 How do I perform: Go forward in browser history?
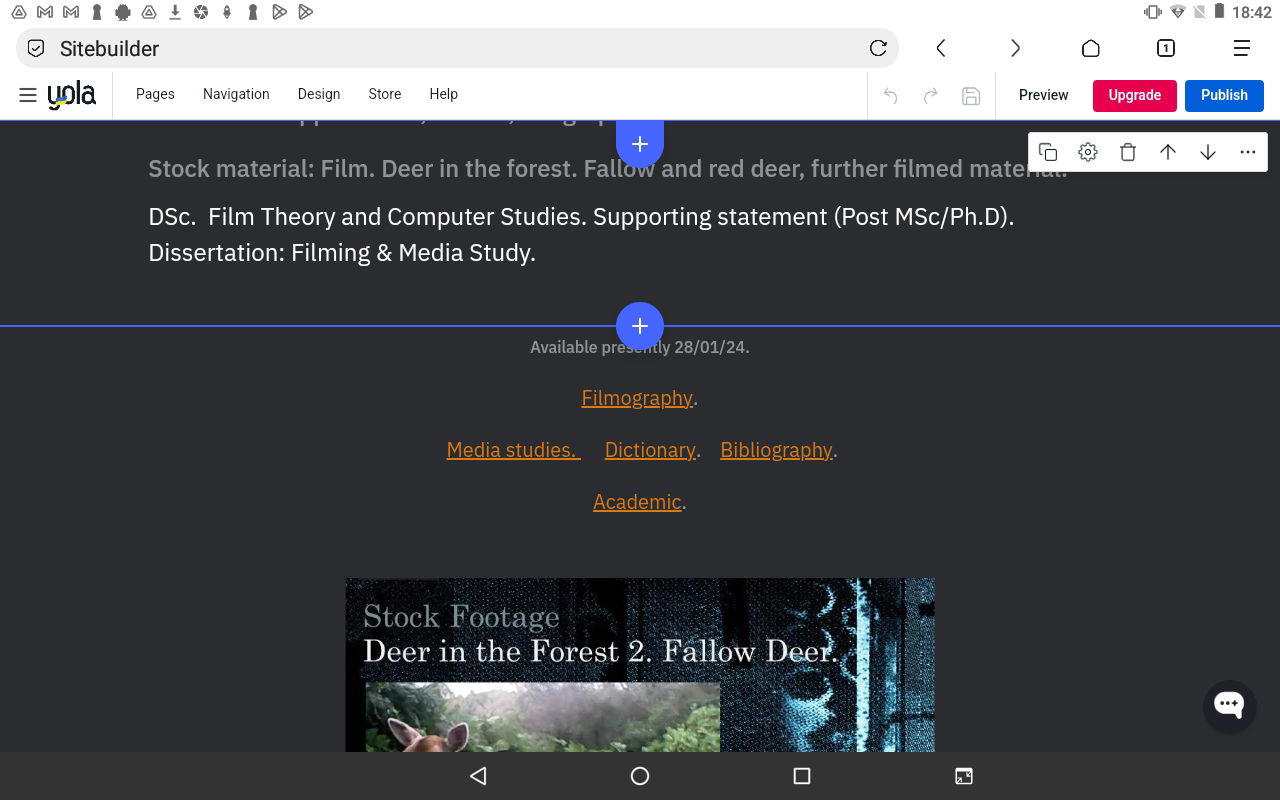pyautogui.click(x=1015, y=48)
